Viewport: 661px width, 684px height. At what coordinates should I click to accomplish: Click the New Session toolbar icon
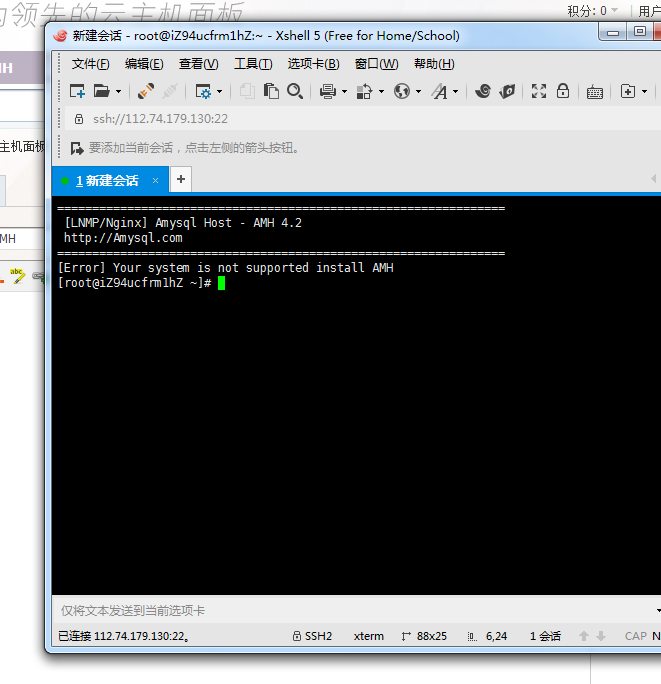point(77,91)
